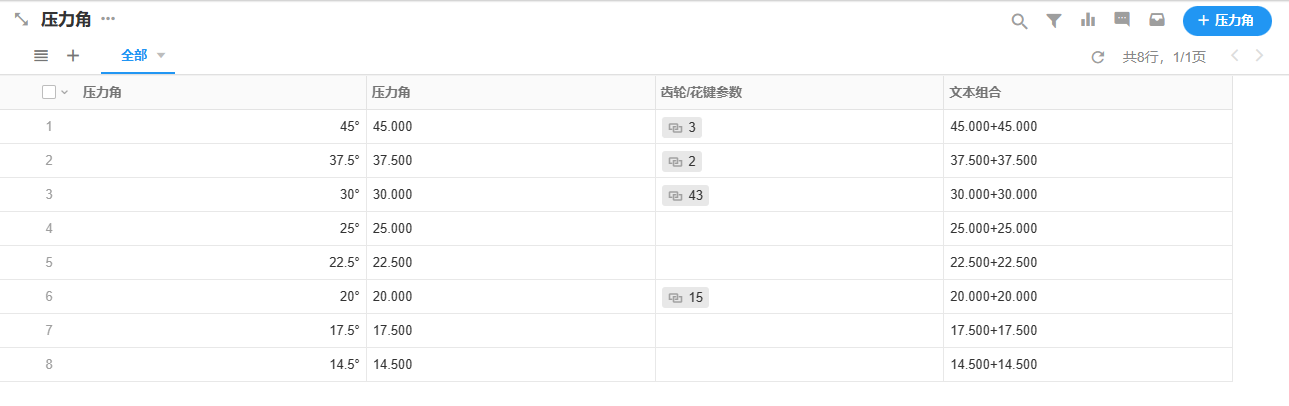This screenshot has height=406, width=1289.
Task: Click the 齿轮/花键参数 column header
Action: pos(700,92)
